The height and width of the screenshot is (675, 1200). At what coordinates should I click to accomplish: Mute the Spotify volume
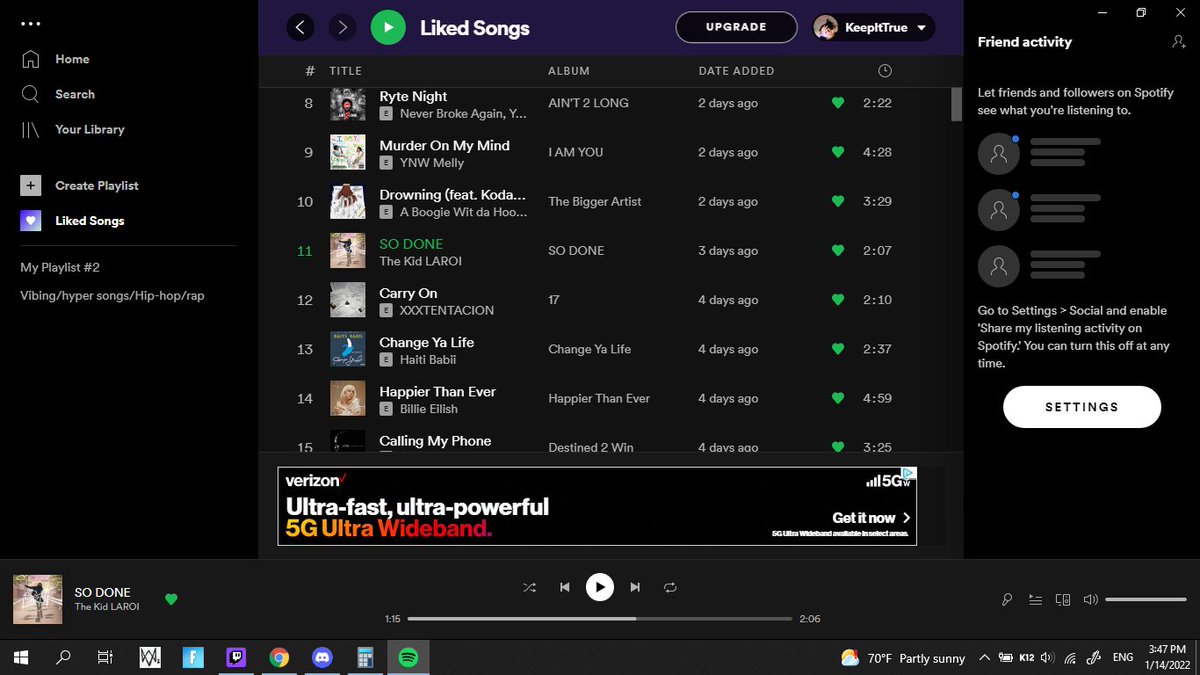pyautogui.click(x=1090, y=599)
